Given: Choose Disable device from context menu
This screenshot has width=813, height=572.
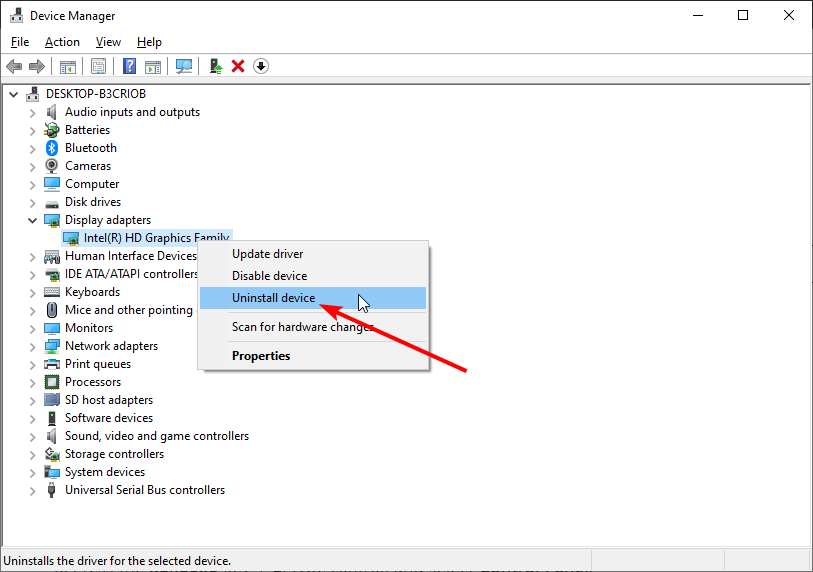Looking at the screenshot, I should point(313,276).
